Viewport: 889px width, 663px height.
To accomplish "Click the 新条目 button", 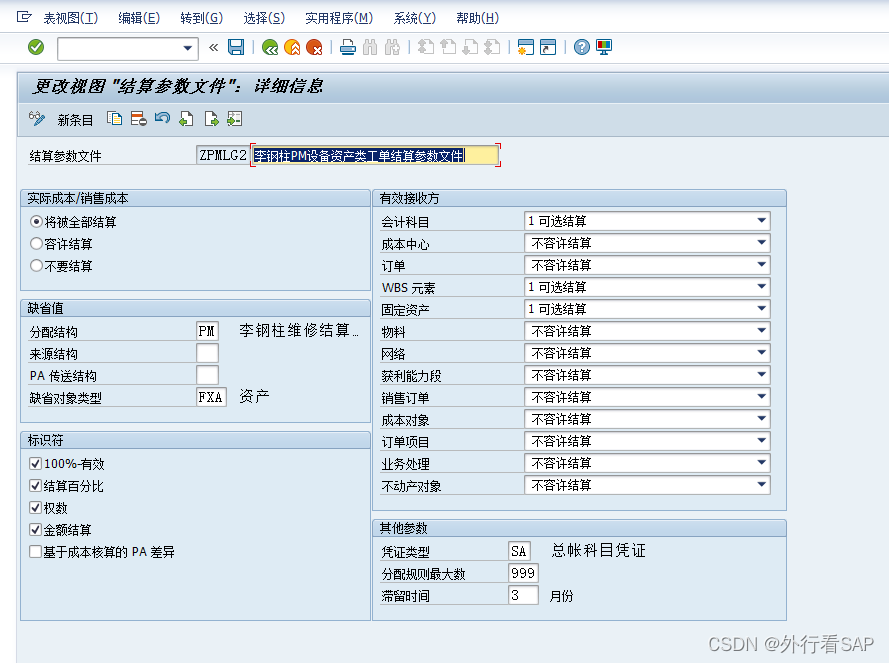I will pos(75,120).
